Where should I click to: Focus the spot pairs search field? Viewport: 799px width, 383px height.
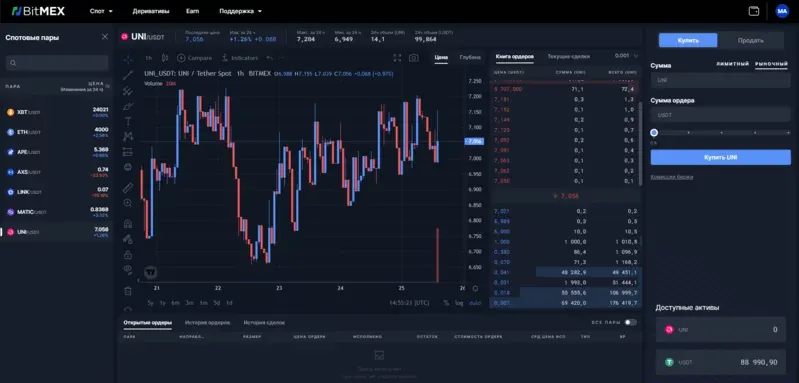57,63
